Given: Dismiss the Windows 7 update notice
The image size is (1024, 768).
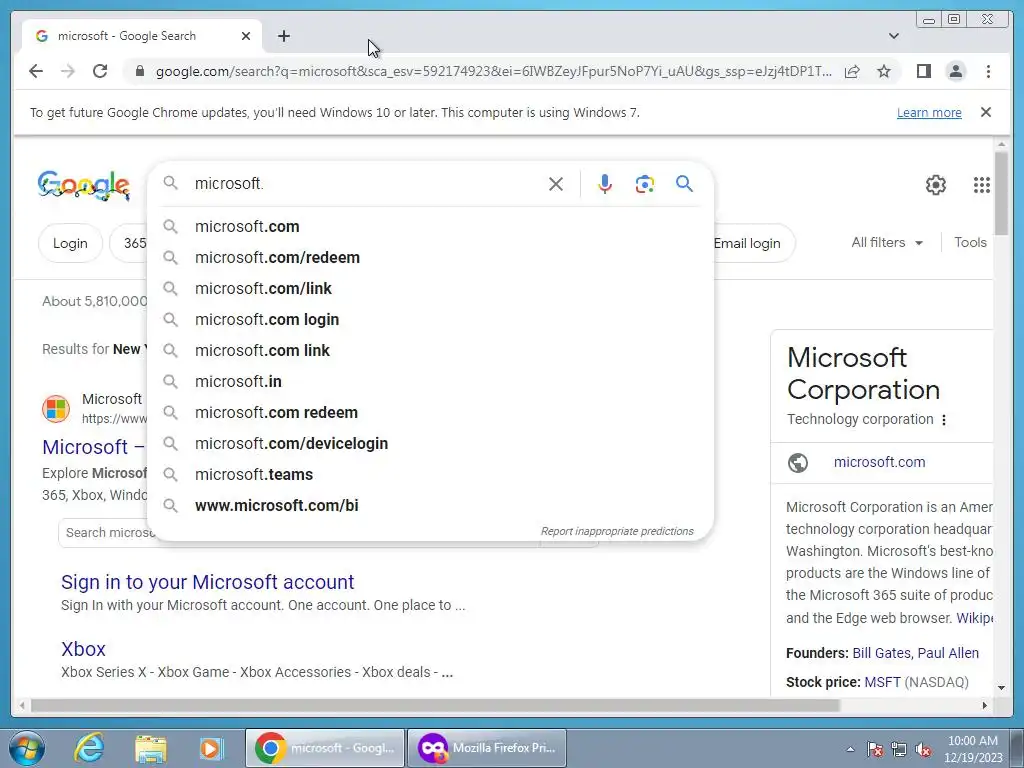Looking at the screenshot, I should [x=985, y=112].
